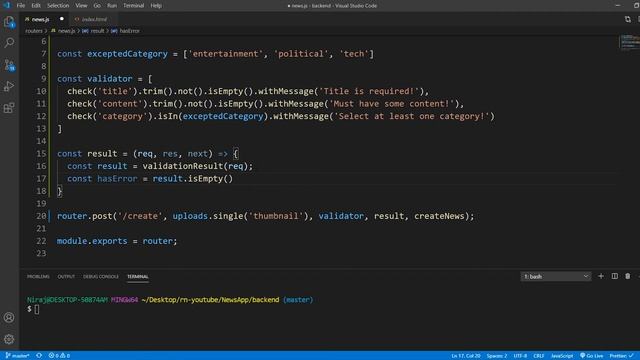Click the 'exceptedCategory' declaration on line 7
This screenshot has height=360, width=640.
click(x=127, y=54)
